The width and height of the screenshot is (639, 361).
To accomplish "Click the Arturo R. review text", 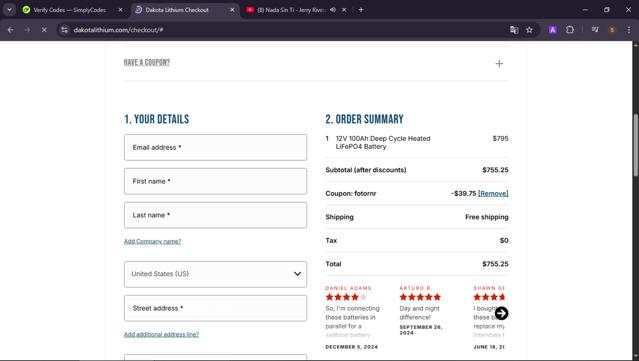I will (x=420, y=313).
